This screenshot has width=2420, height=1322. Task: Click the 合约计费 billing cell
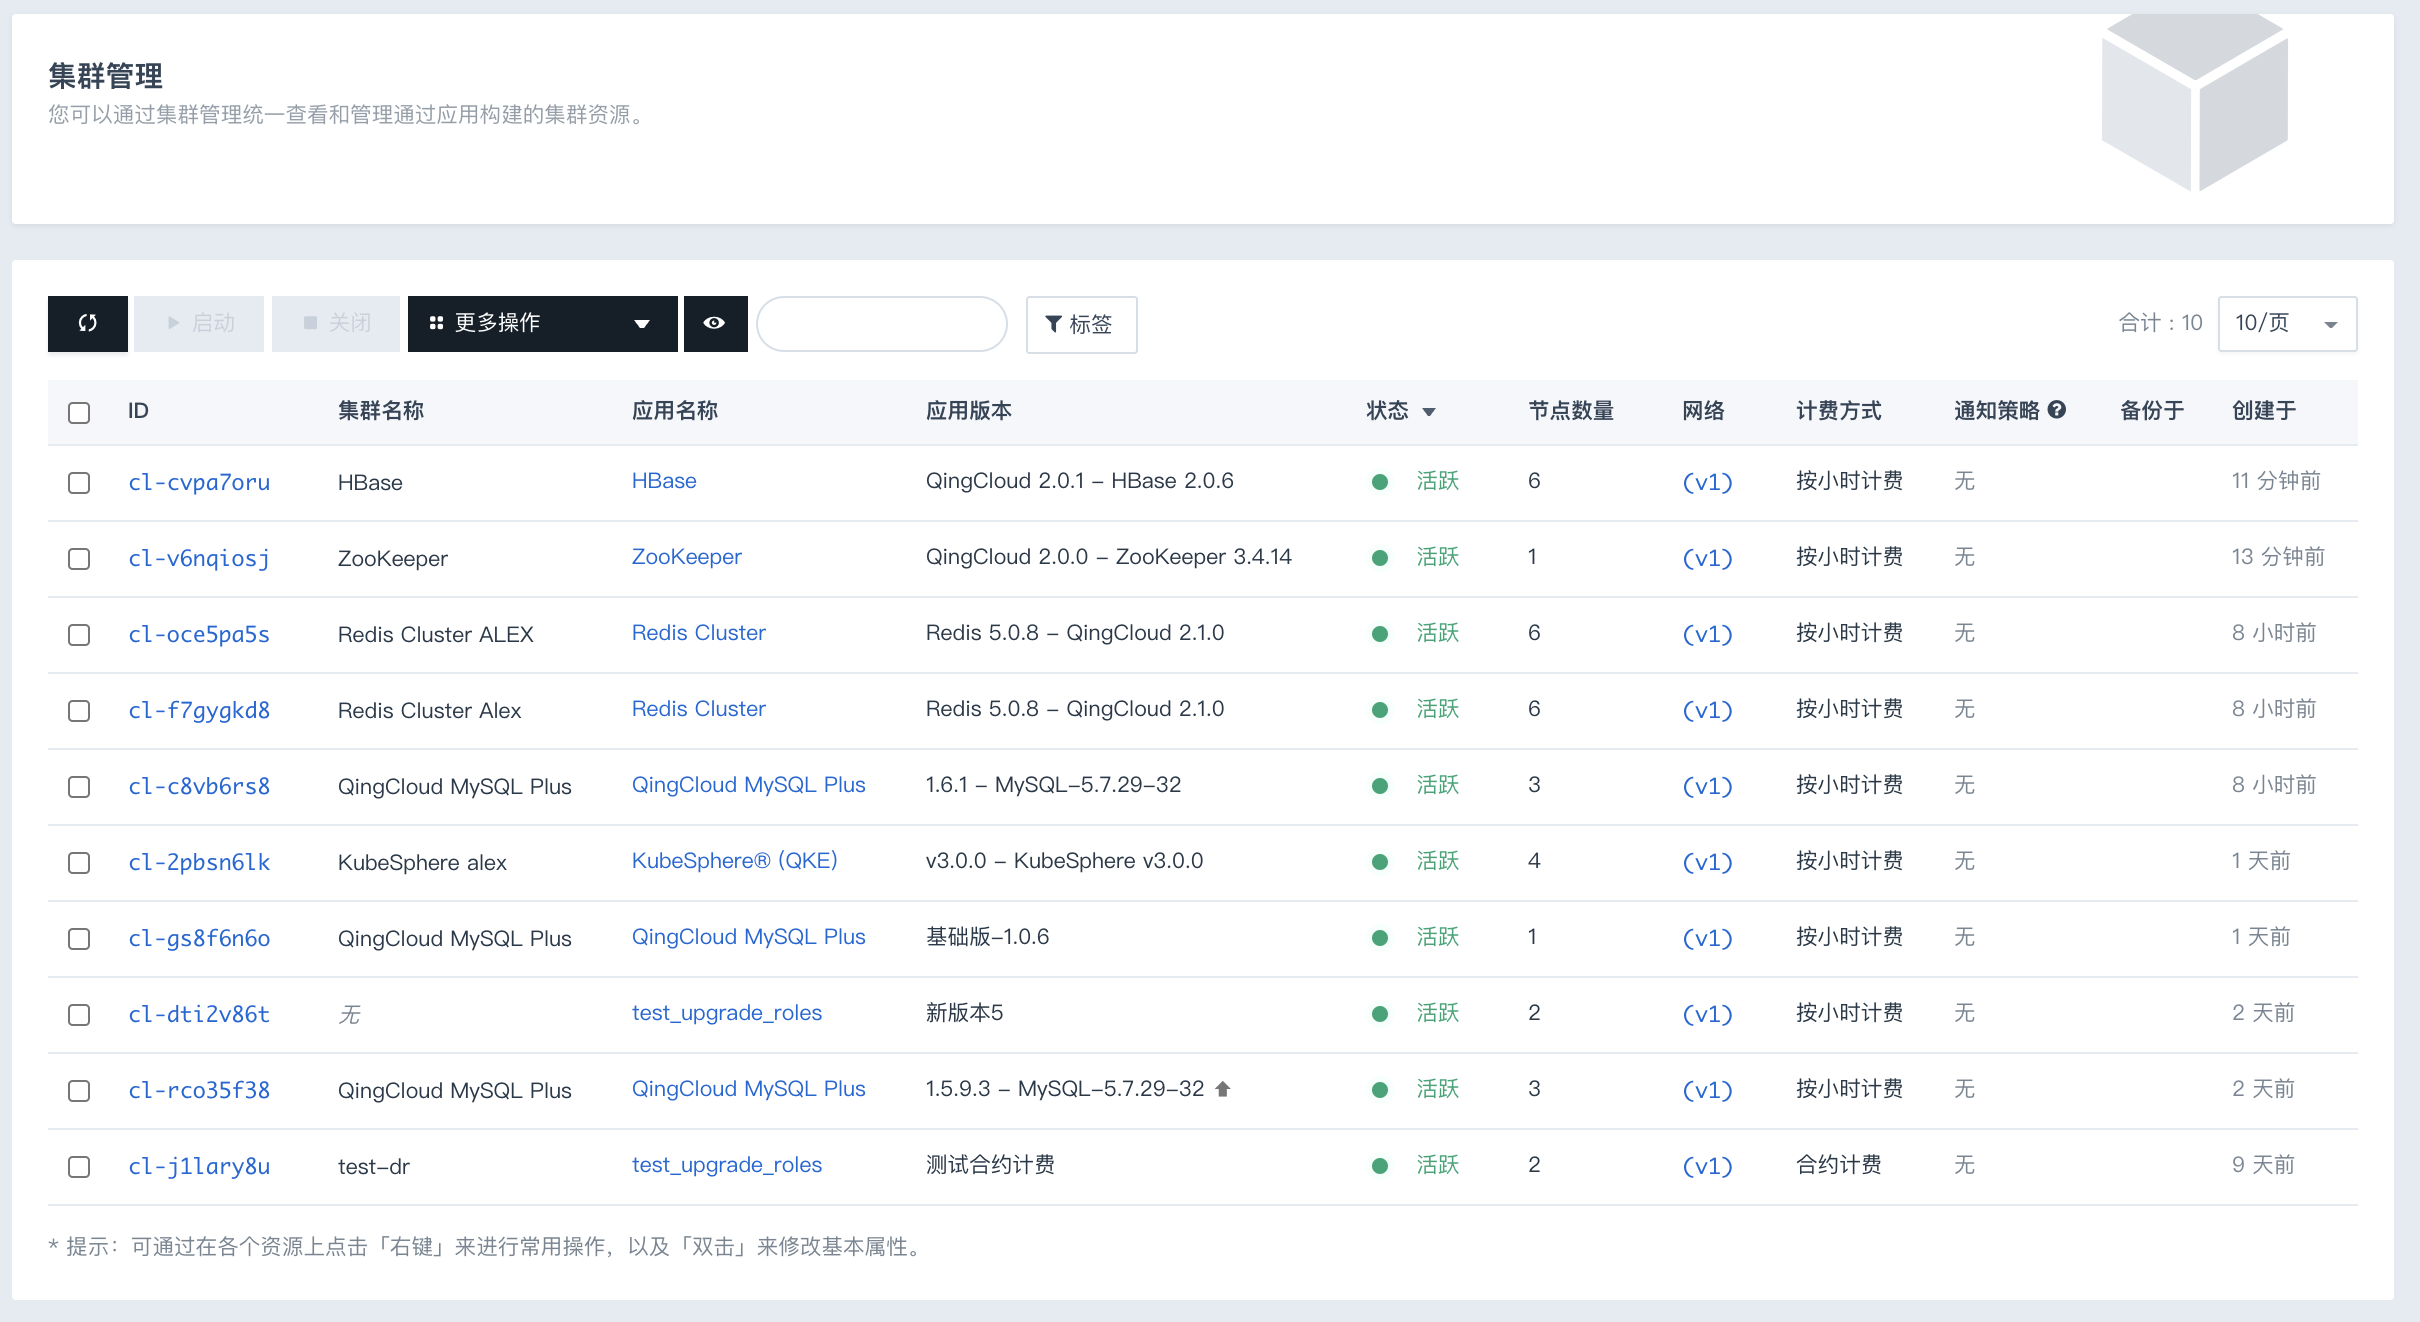1839,1165
